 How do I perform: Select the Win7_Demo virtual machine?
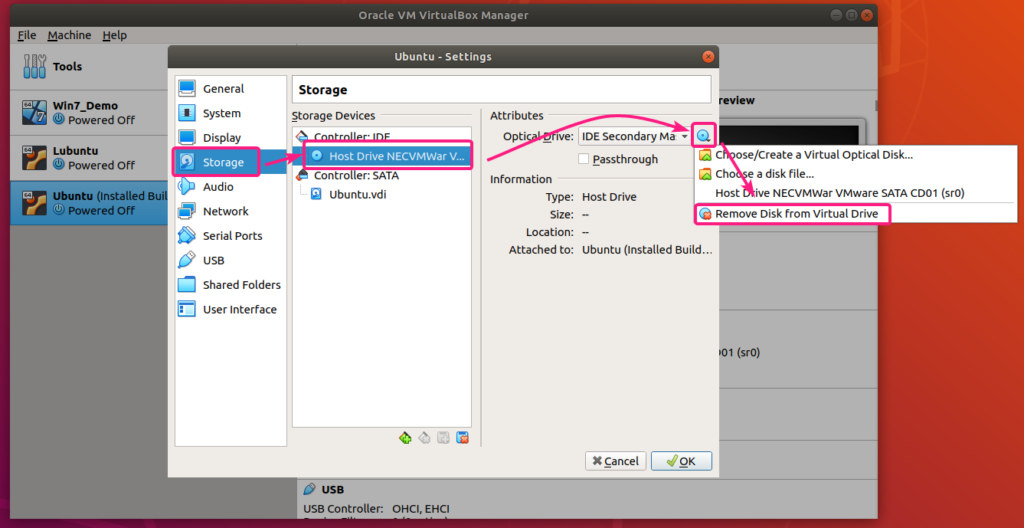88,112
